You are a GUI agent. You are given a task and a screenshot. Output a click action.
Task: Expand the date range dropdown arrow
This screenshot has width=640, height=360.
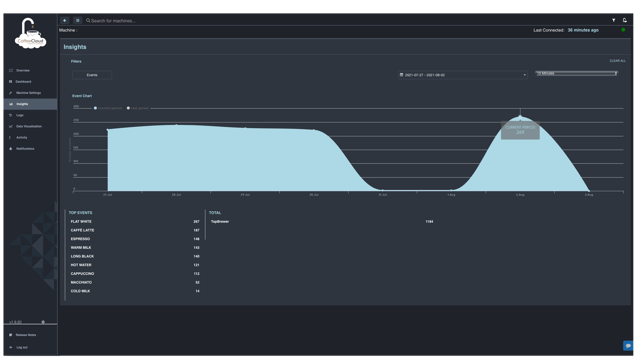524,75
